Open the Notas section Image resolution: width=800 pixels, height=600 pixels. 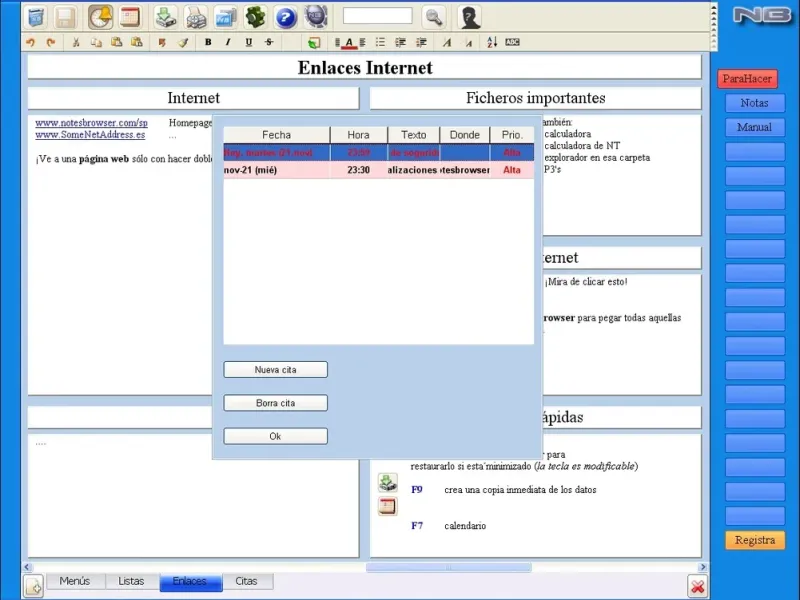(x=755, y=103)
